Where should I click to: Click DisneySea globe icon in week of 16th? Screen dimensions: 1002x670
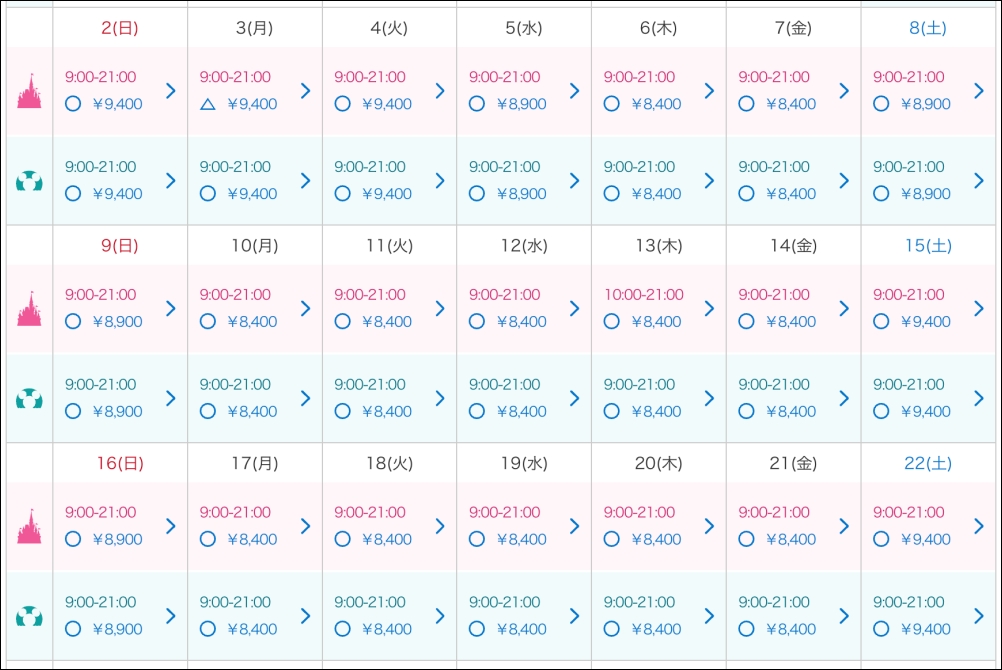(x=30, y=616)
